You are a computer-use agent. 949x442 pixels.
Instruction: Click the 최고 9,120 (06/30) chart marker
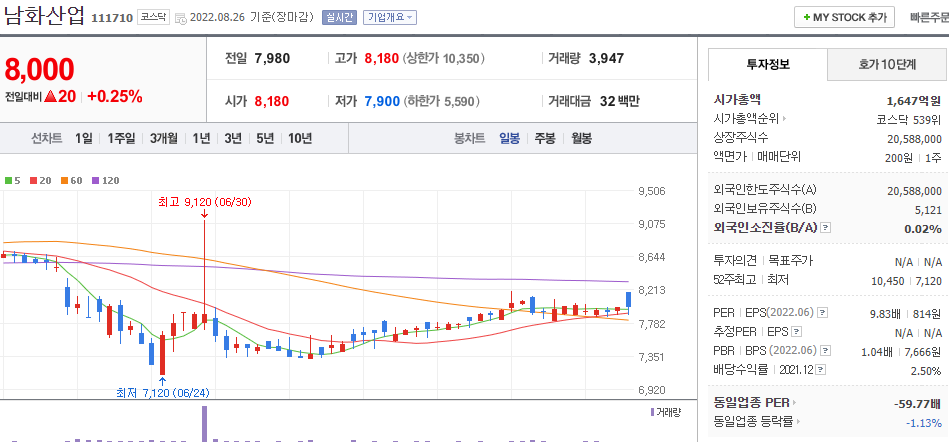pyautogui.click(x=204, y=202)
